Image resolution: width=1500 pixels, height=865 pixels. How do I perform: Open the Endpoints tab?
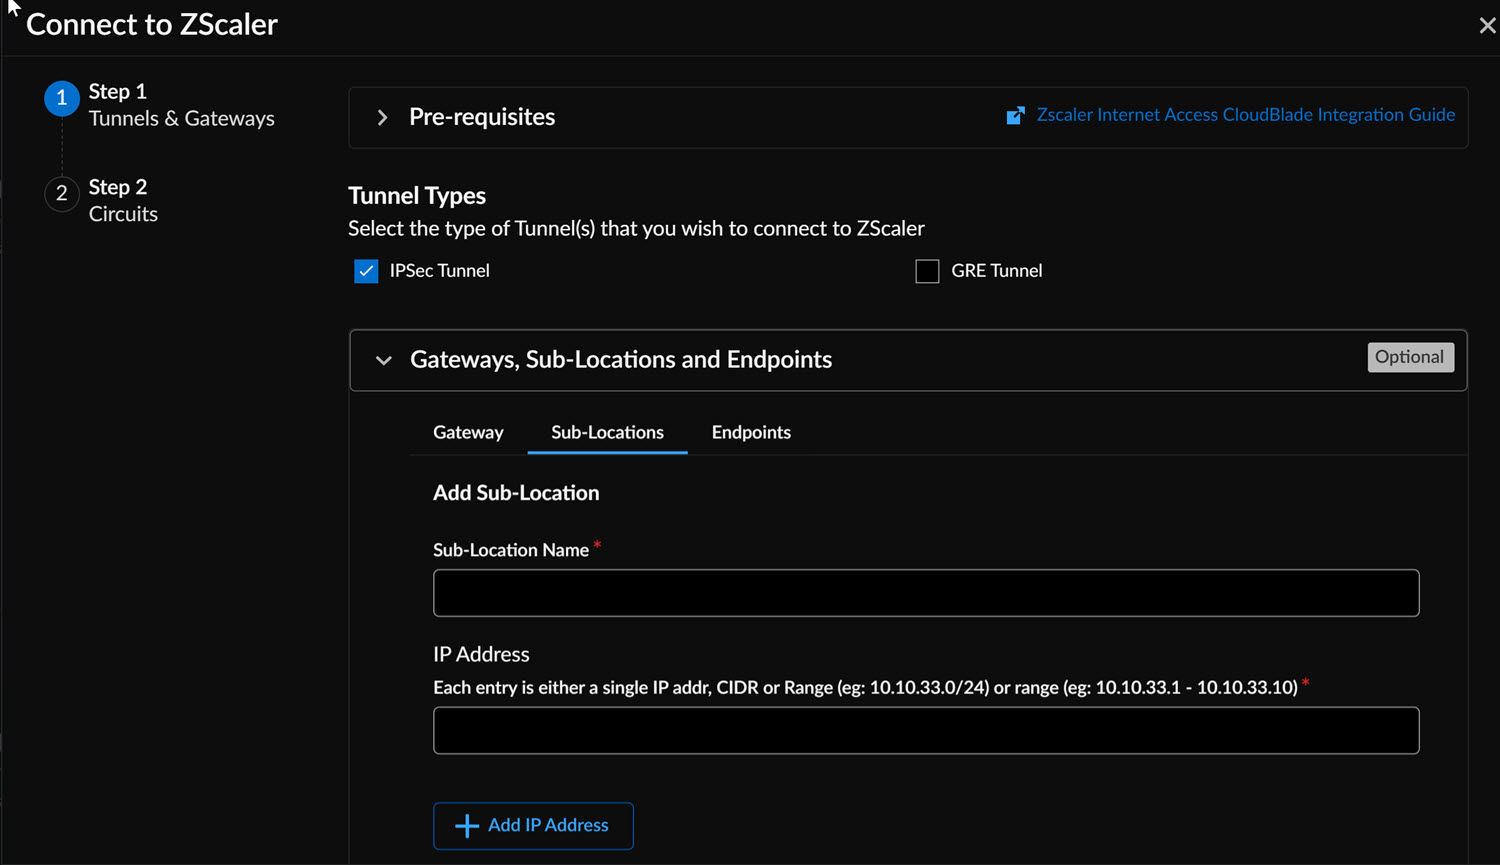tap(751, 432)
